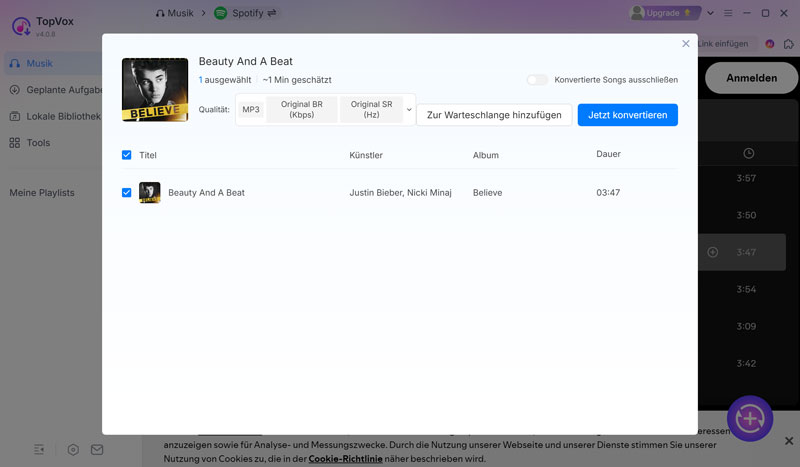Click Zur Warteschlange hinzufügen button
Viewport: 800px width, 467px height.
(495, 115)
